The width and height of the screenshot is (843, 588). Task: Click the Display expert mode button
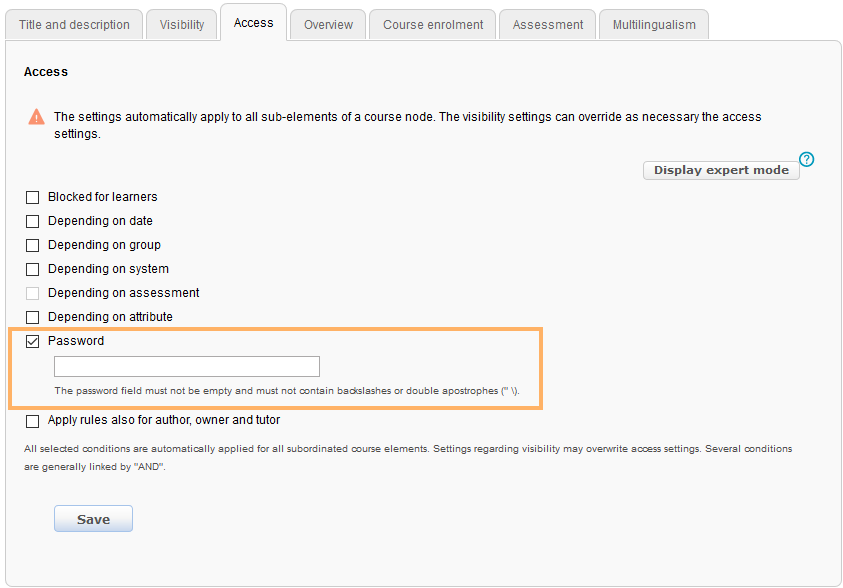(721, 170)
